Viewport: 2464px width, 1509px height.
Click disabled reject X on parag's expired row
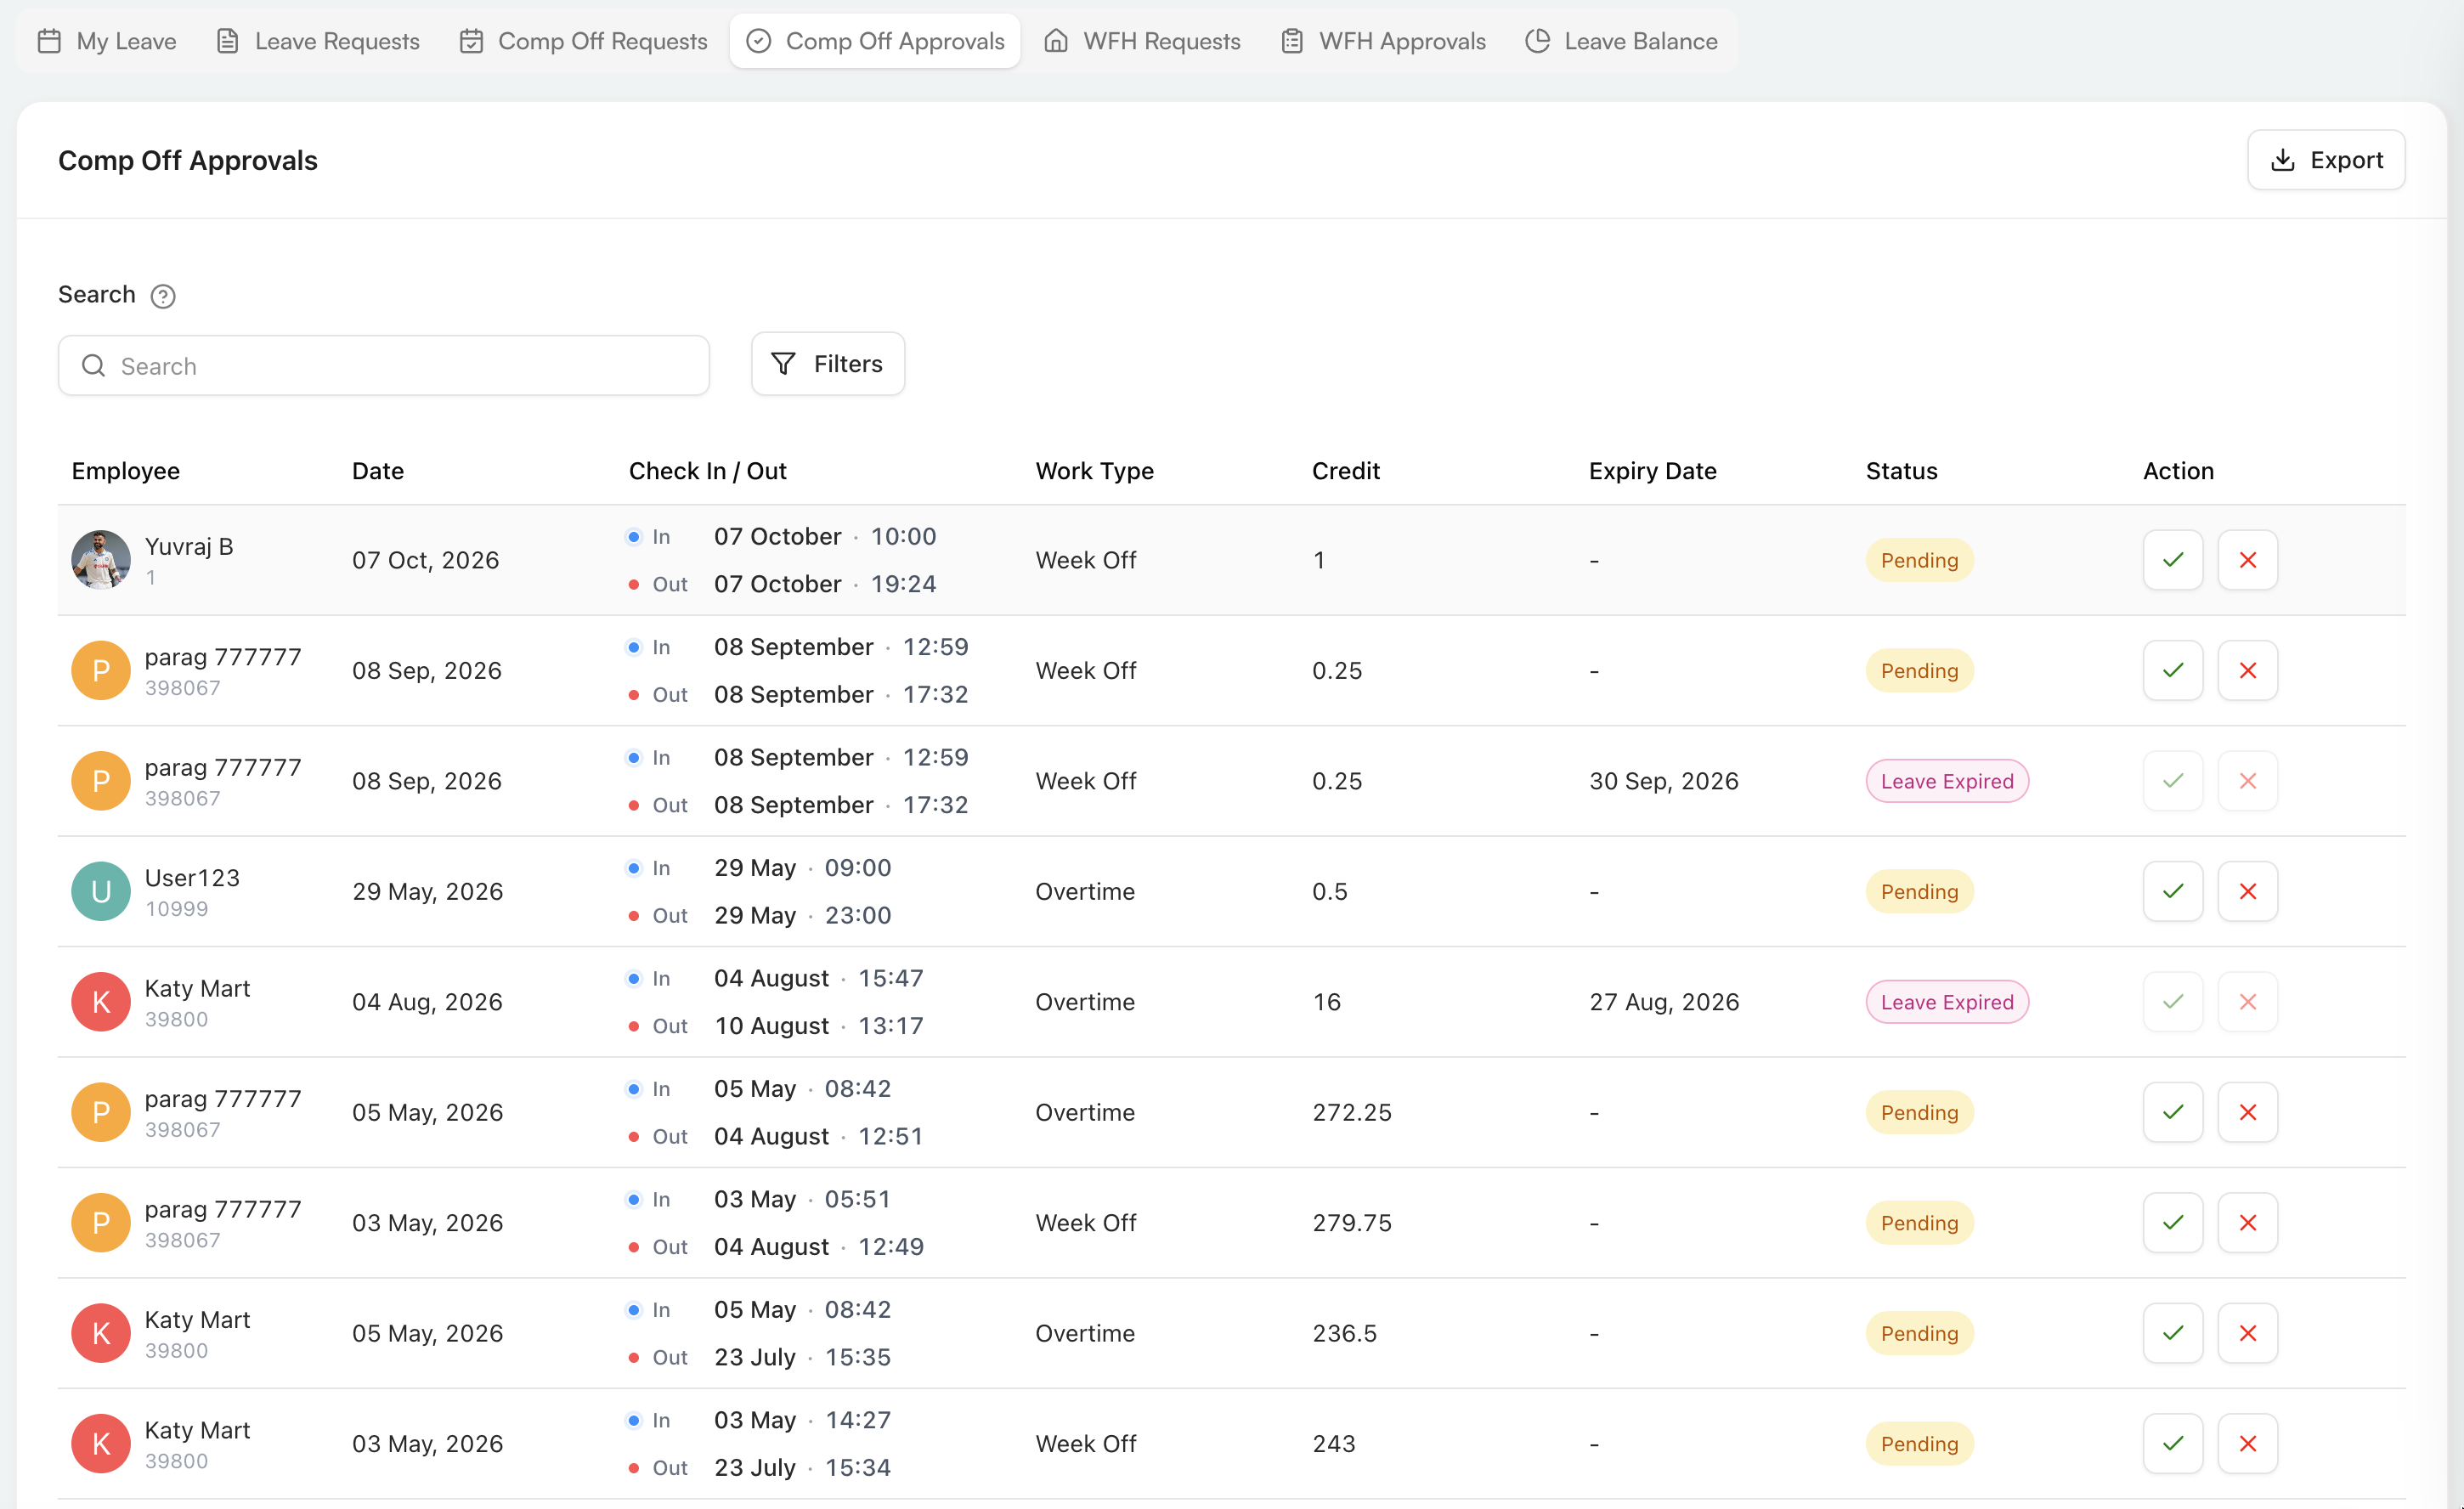[2247, 781]
